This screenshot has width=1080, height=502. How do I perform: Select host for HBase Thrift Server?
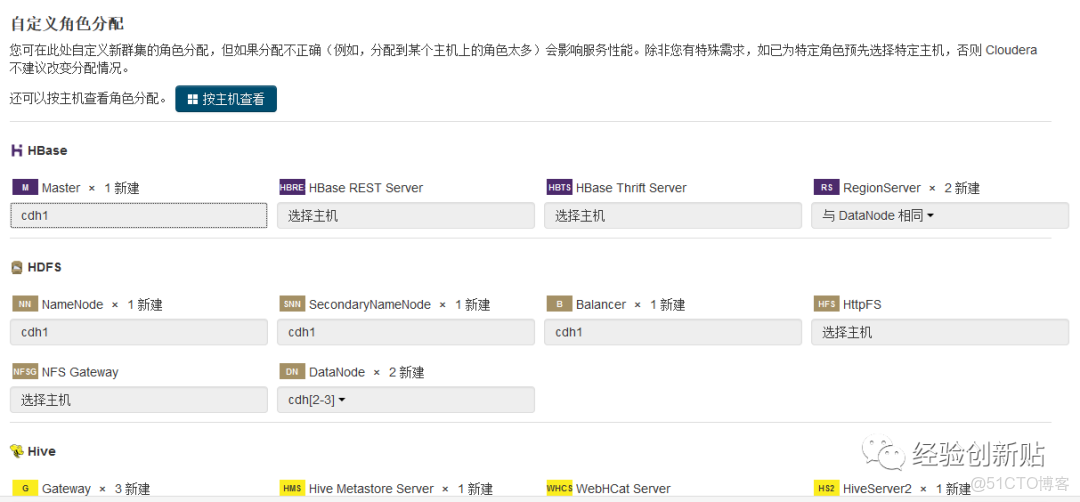pyautogui.click(x=673, y=216)
